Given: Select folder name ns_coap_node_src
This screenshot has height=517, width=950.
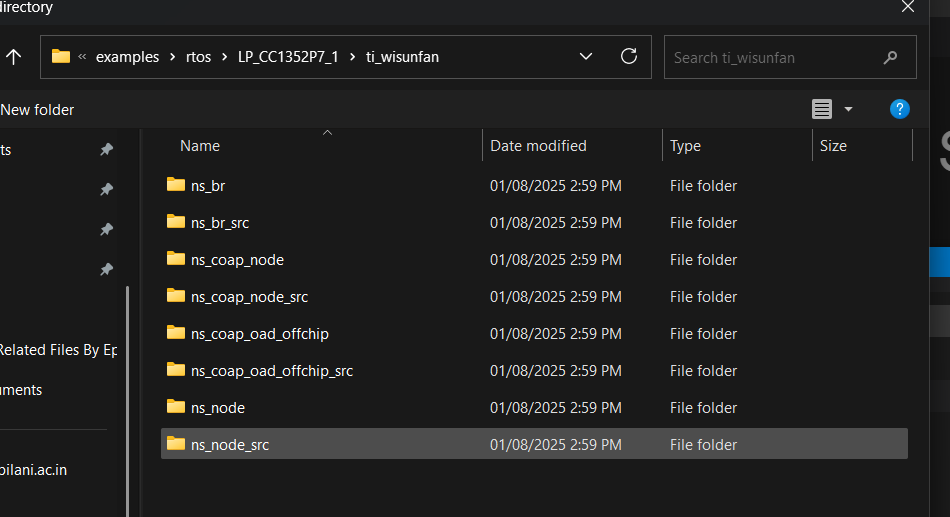Looking at the screenshot, I should (x=250, y=297).
